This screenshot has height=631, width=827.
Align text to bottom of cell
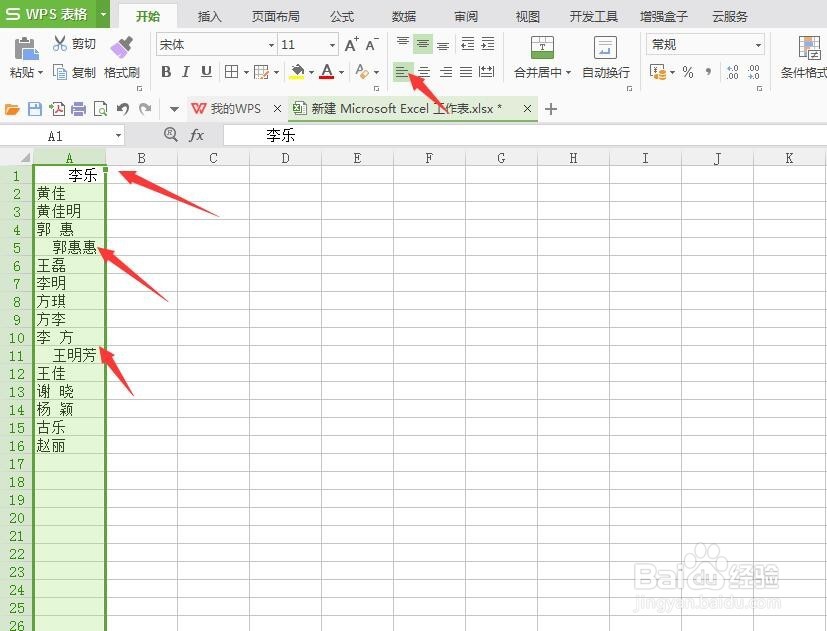pyautogui.click(x=443, y=44)
